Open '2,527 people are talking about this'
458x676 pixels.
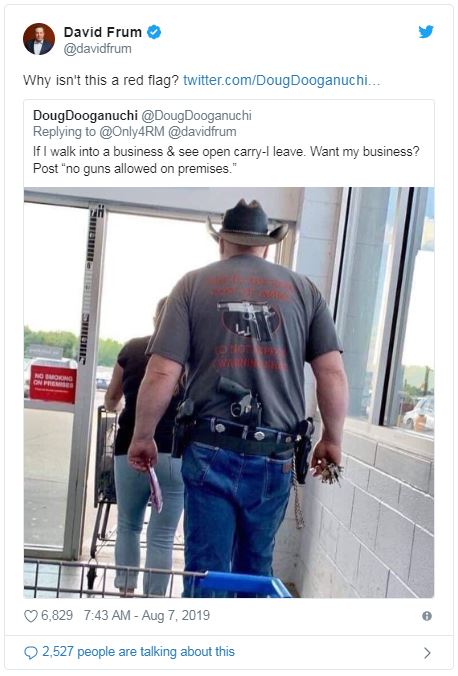138,651
